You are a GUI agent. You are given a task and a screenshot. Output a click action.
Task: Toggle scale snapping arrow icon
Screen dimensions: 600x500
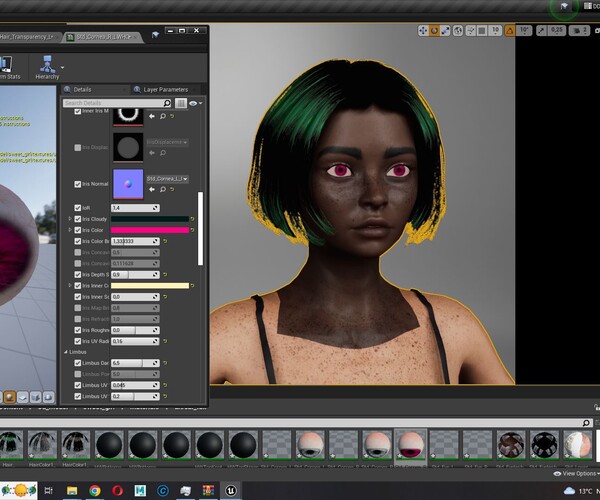541,31
